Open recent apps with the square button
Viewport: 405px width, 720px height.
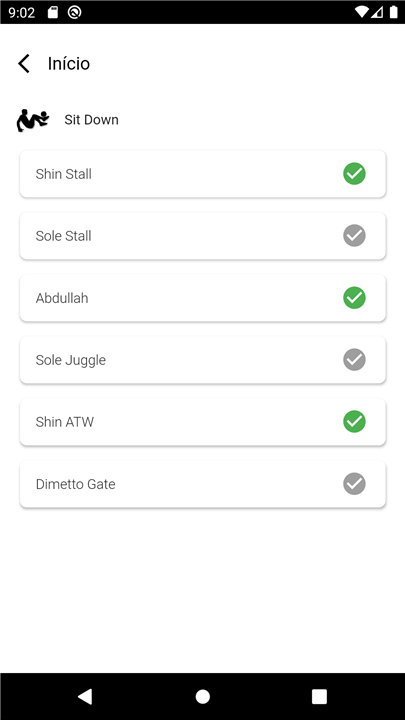[319, 697]
